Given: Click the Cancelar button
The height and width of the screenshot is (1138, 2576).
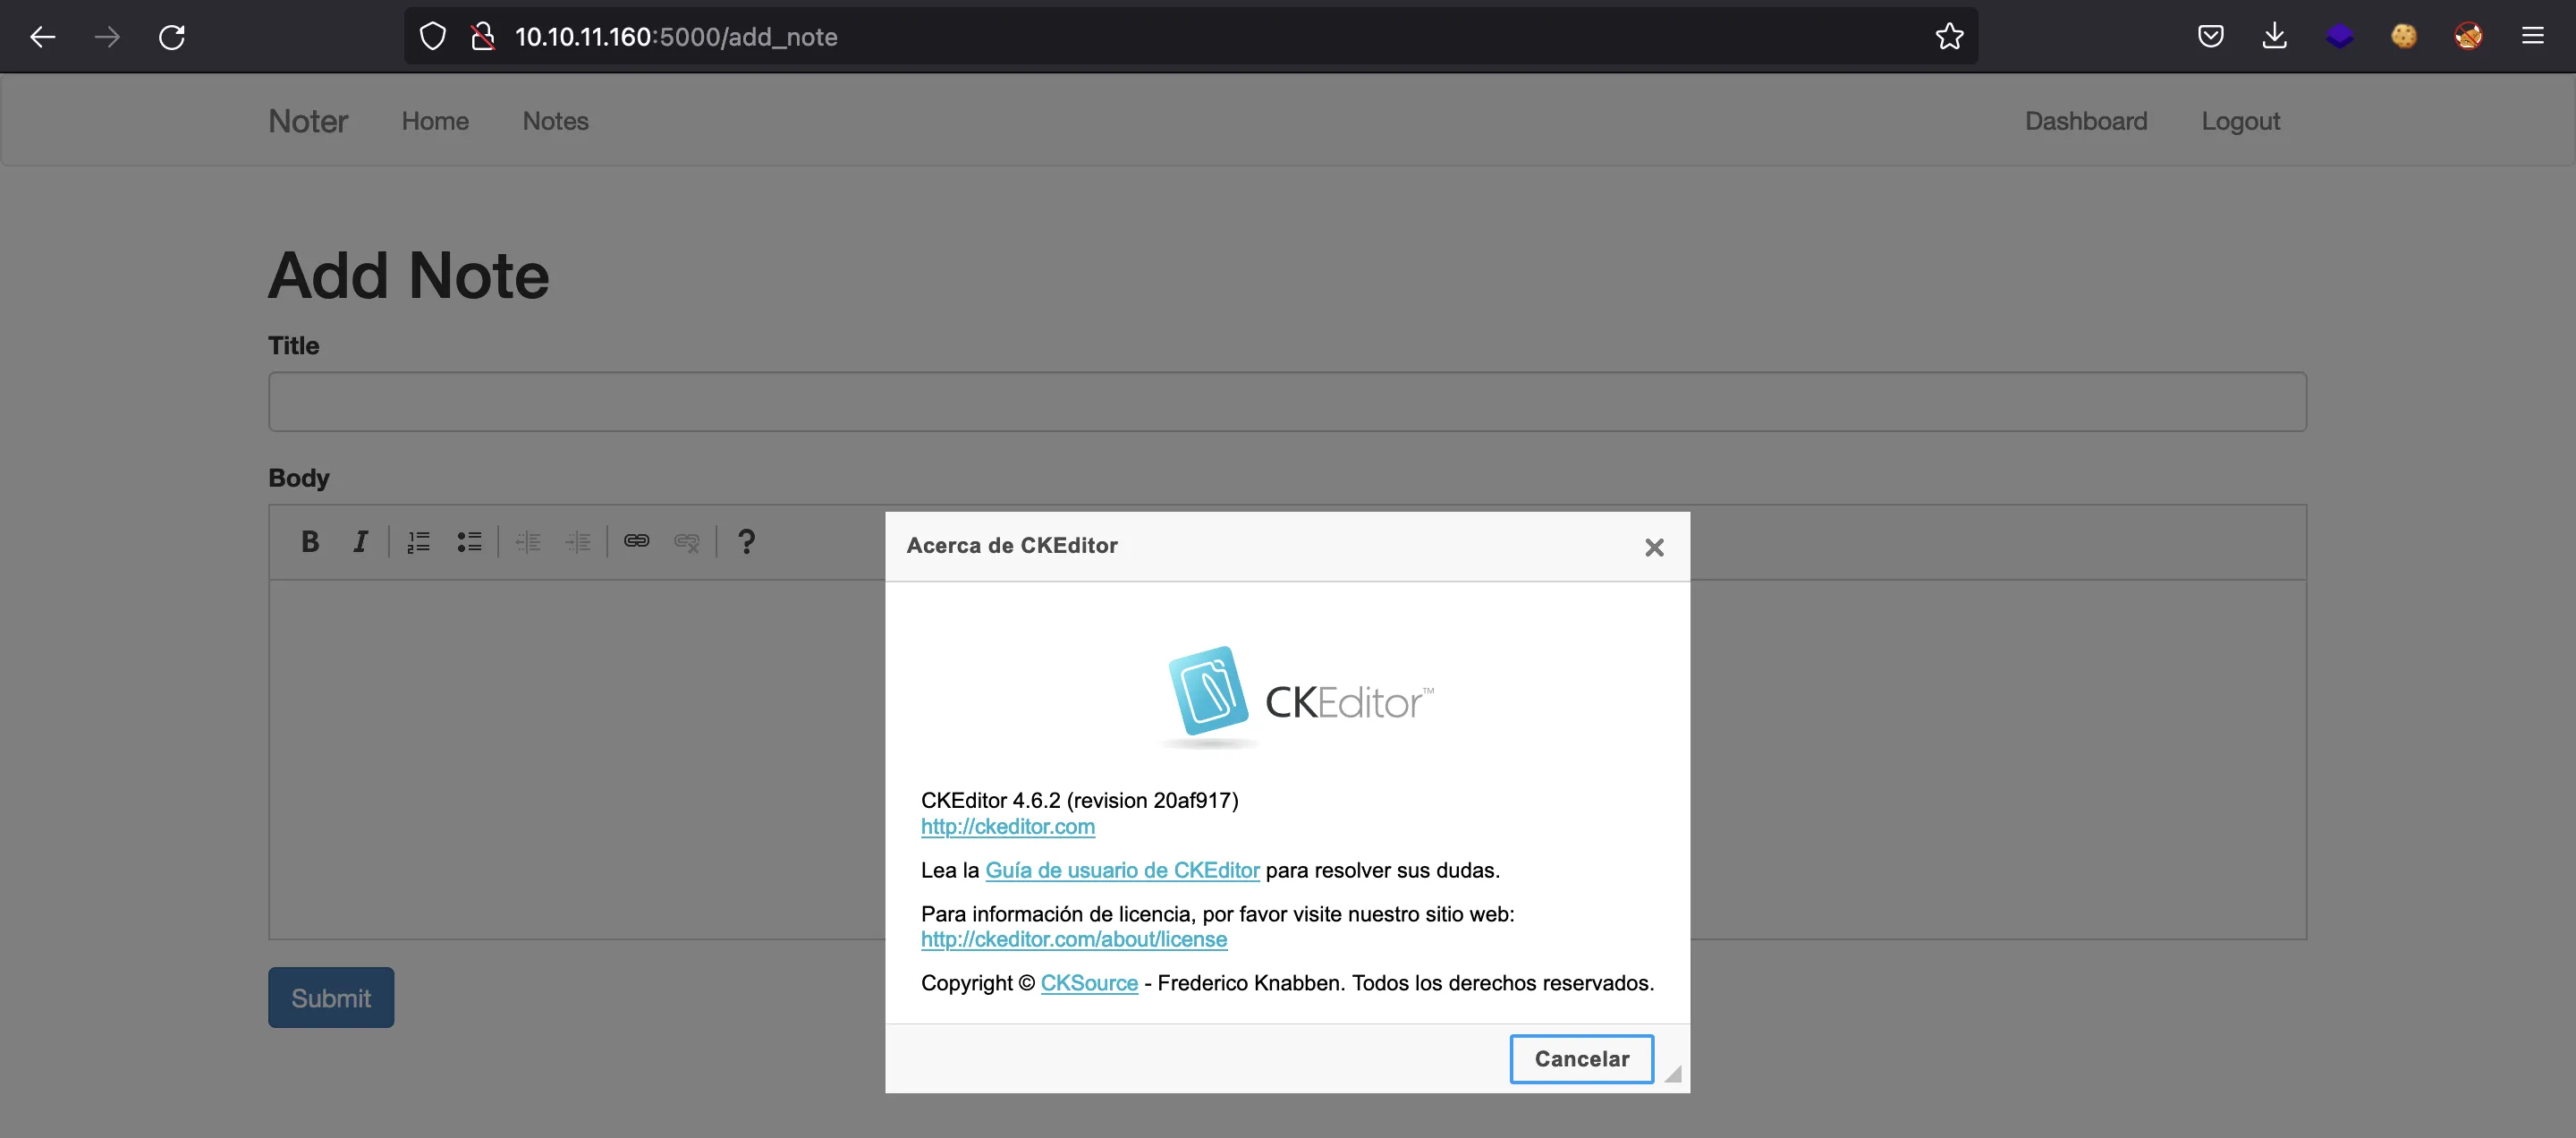Looking at the screenshot, I should point(1581,1058).
